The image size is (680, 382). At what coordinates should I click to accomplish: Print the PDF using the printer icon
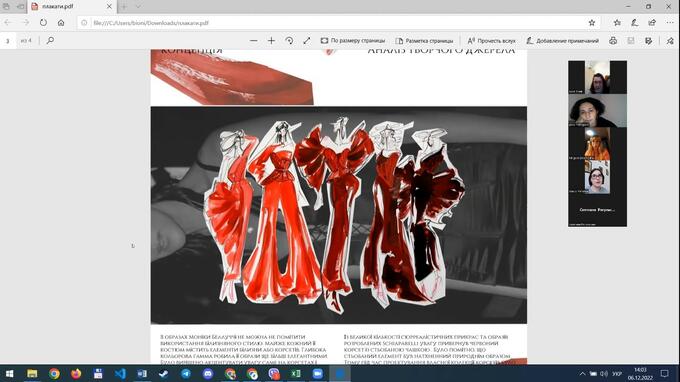[613, 41]
